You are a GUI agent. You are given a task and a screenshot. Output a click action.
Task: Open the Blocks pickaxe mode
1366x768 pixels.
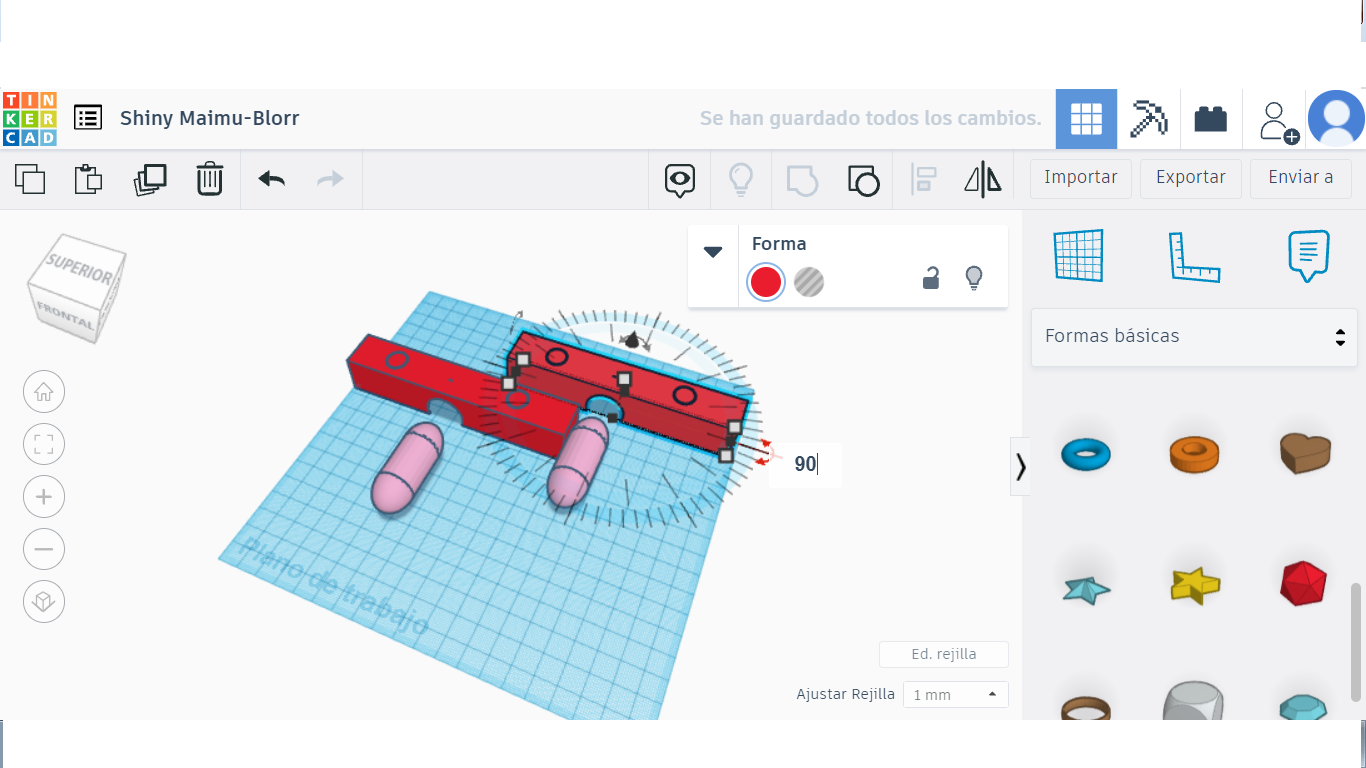click(1149, 119)
